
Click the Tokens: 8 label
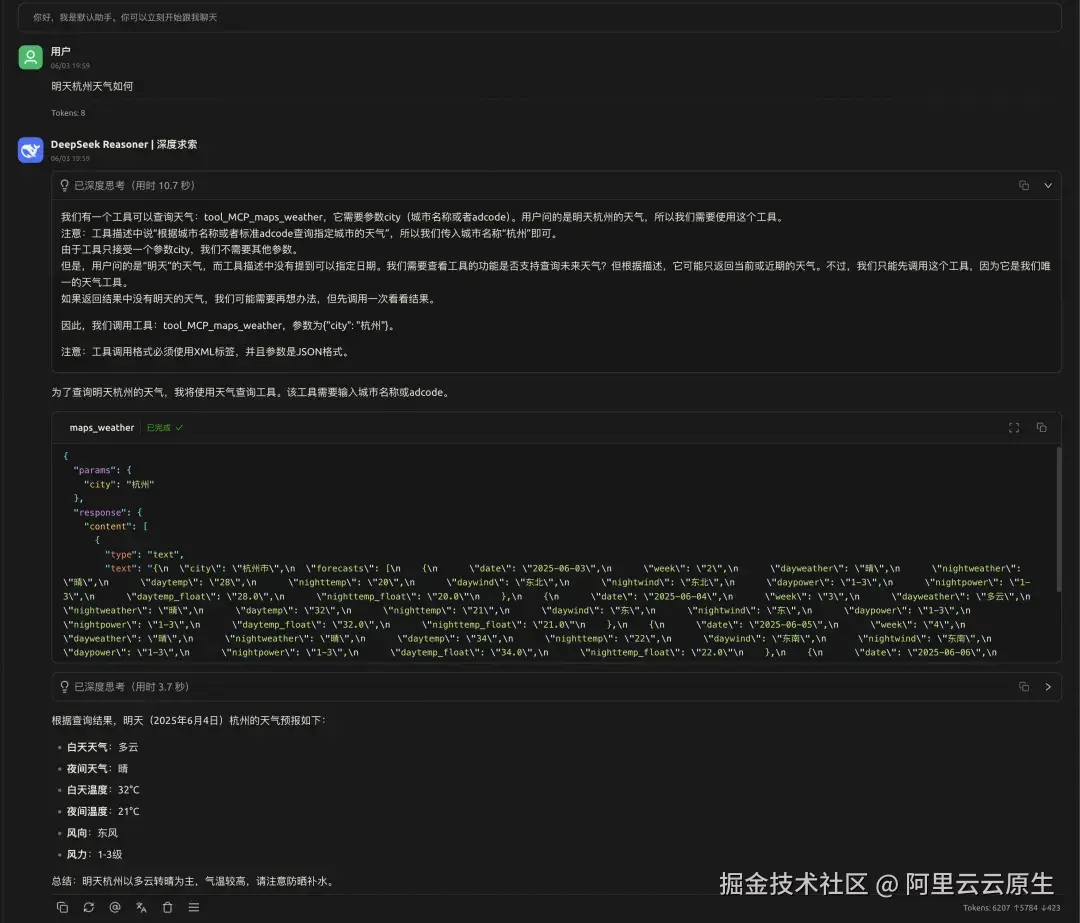(x=68, y=113)
